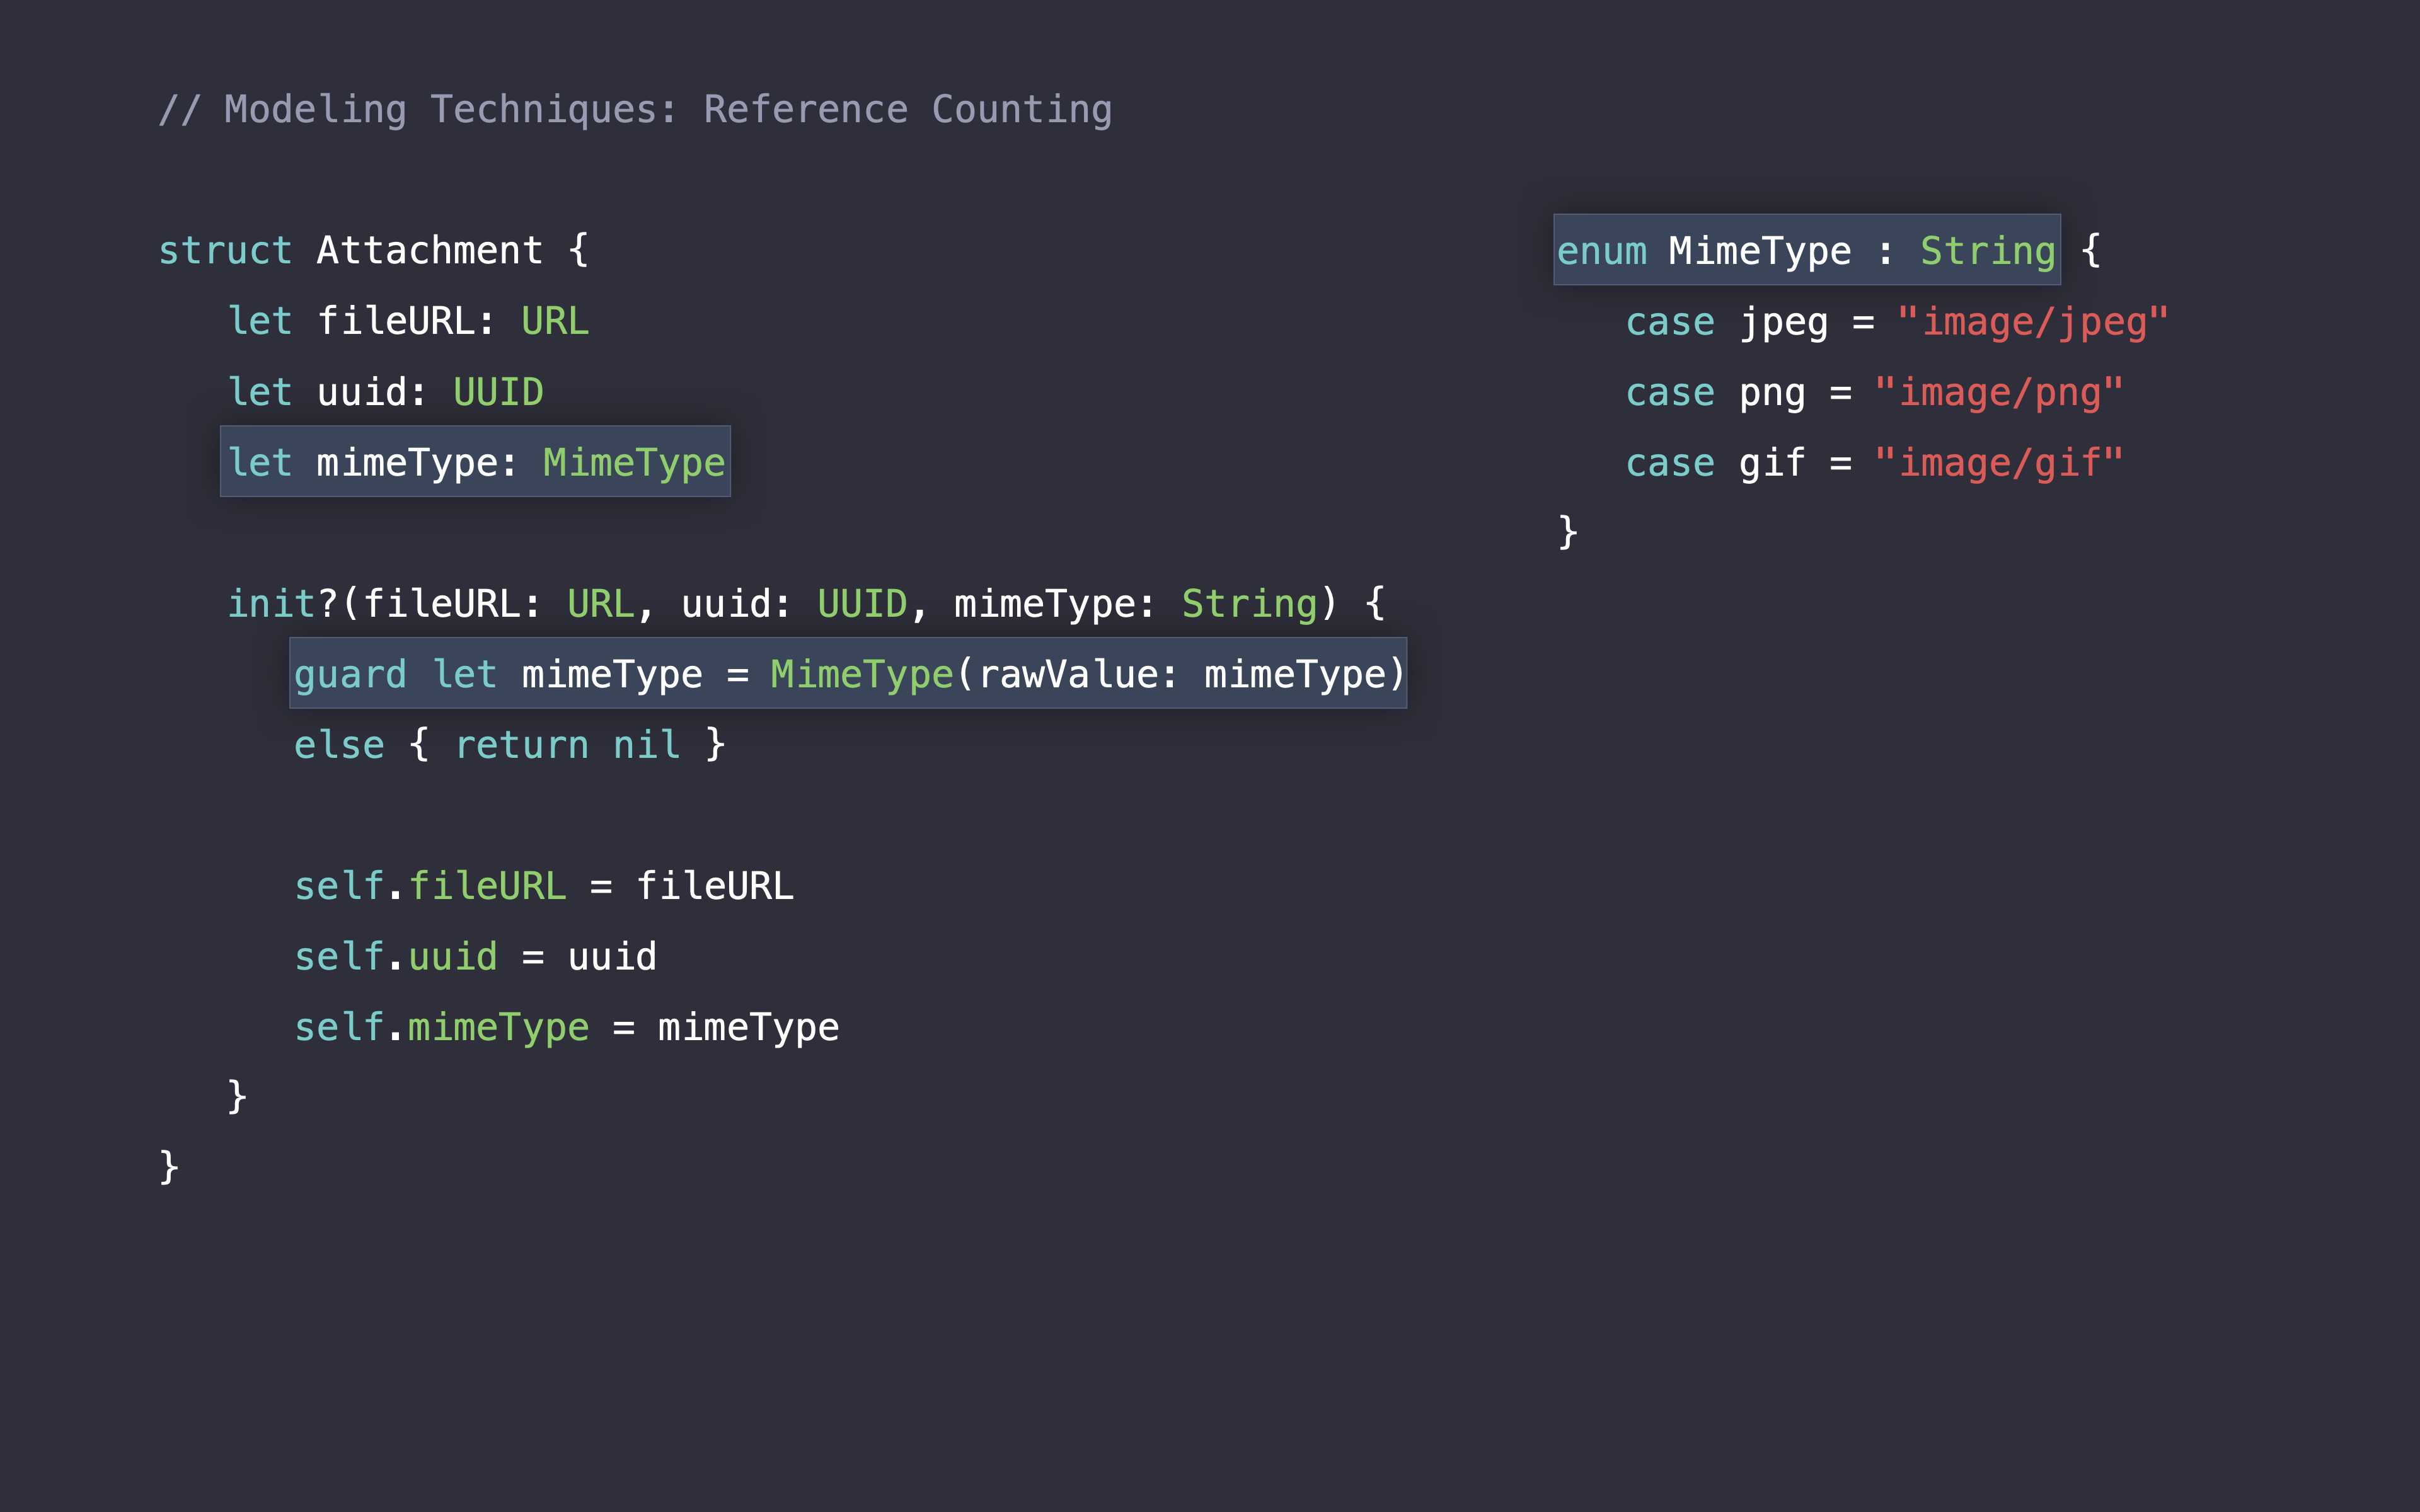This screenshot has width=2420, height=1512.
Task: Click the "image/png" string literal
Action: 1998,392
